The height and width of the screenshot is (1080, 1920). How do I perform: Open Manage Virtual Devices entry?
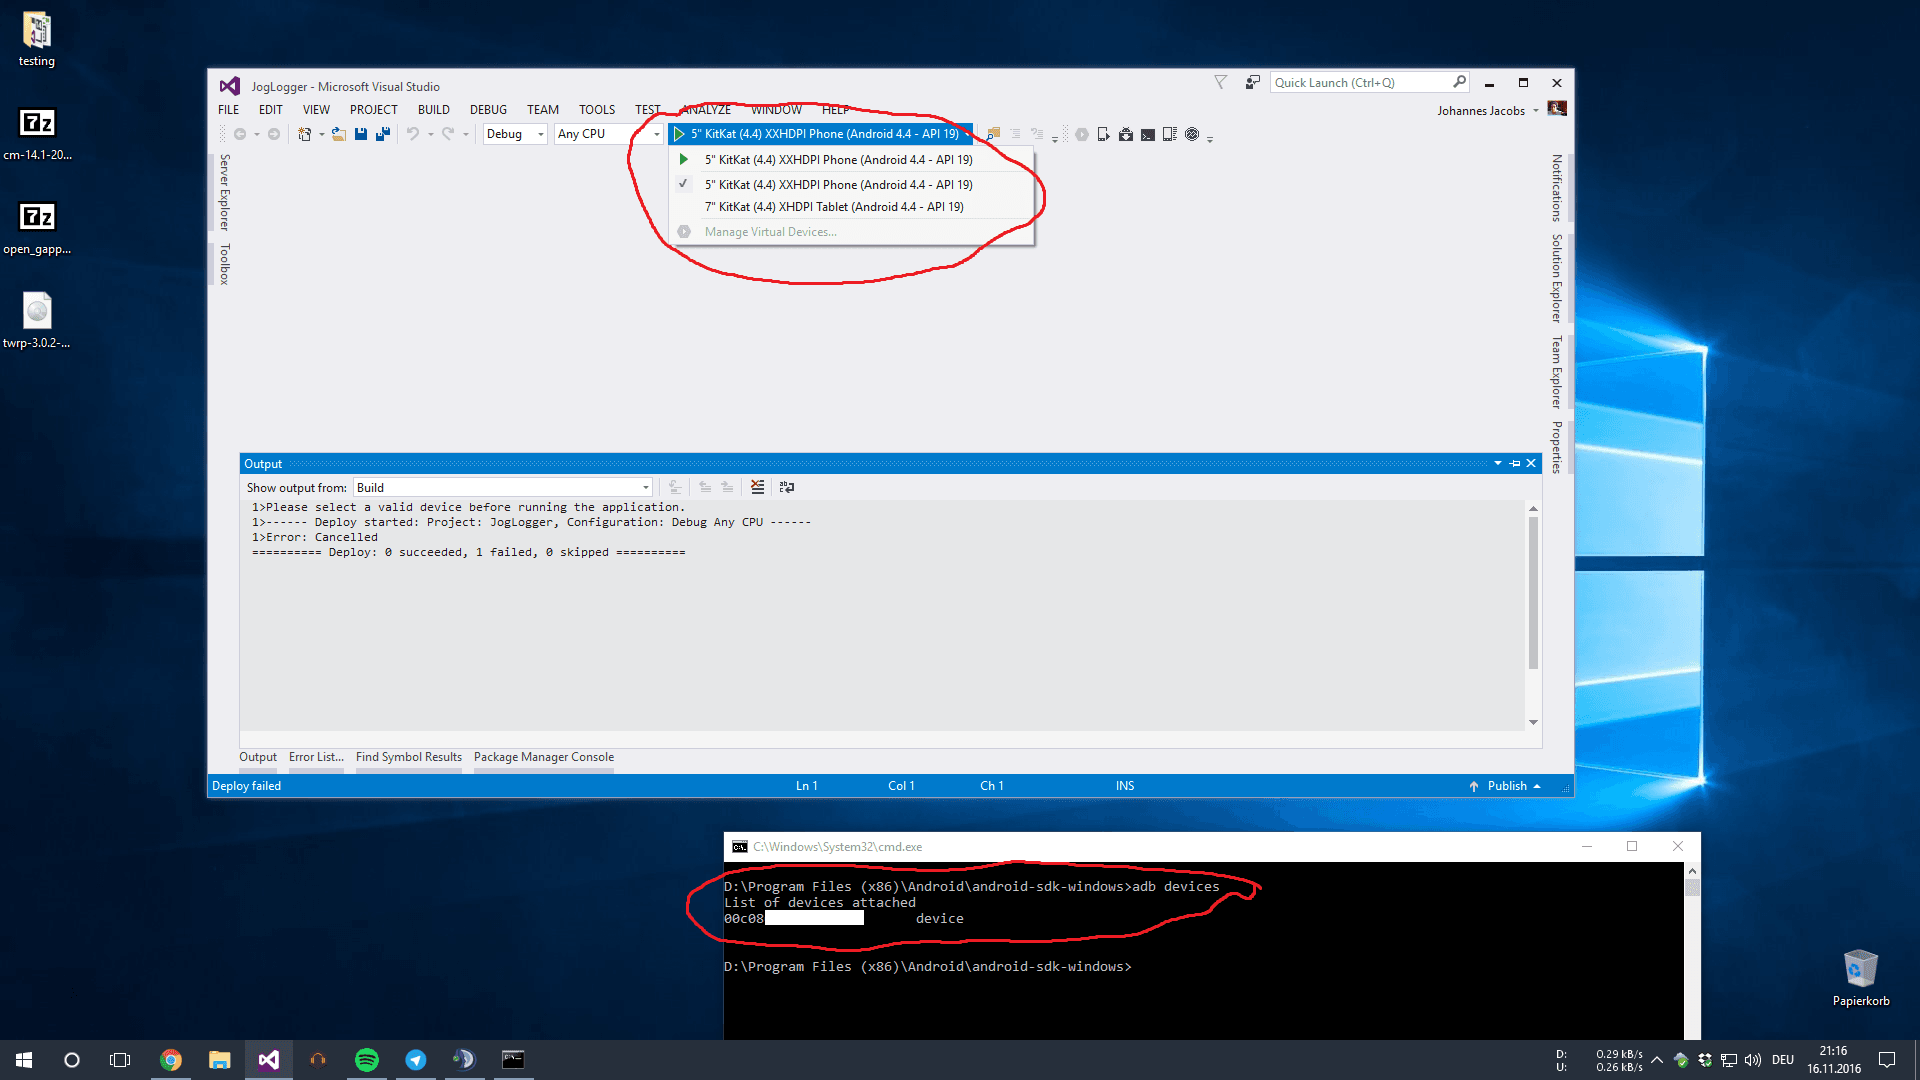(850, 232)
